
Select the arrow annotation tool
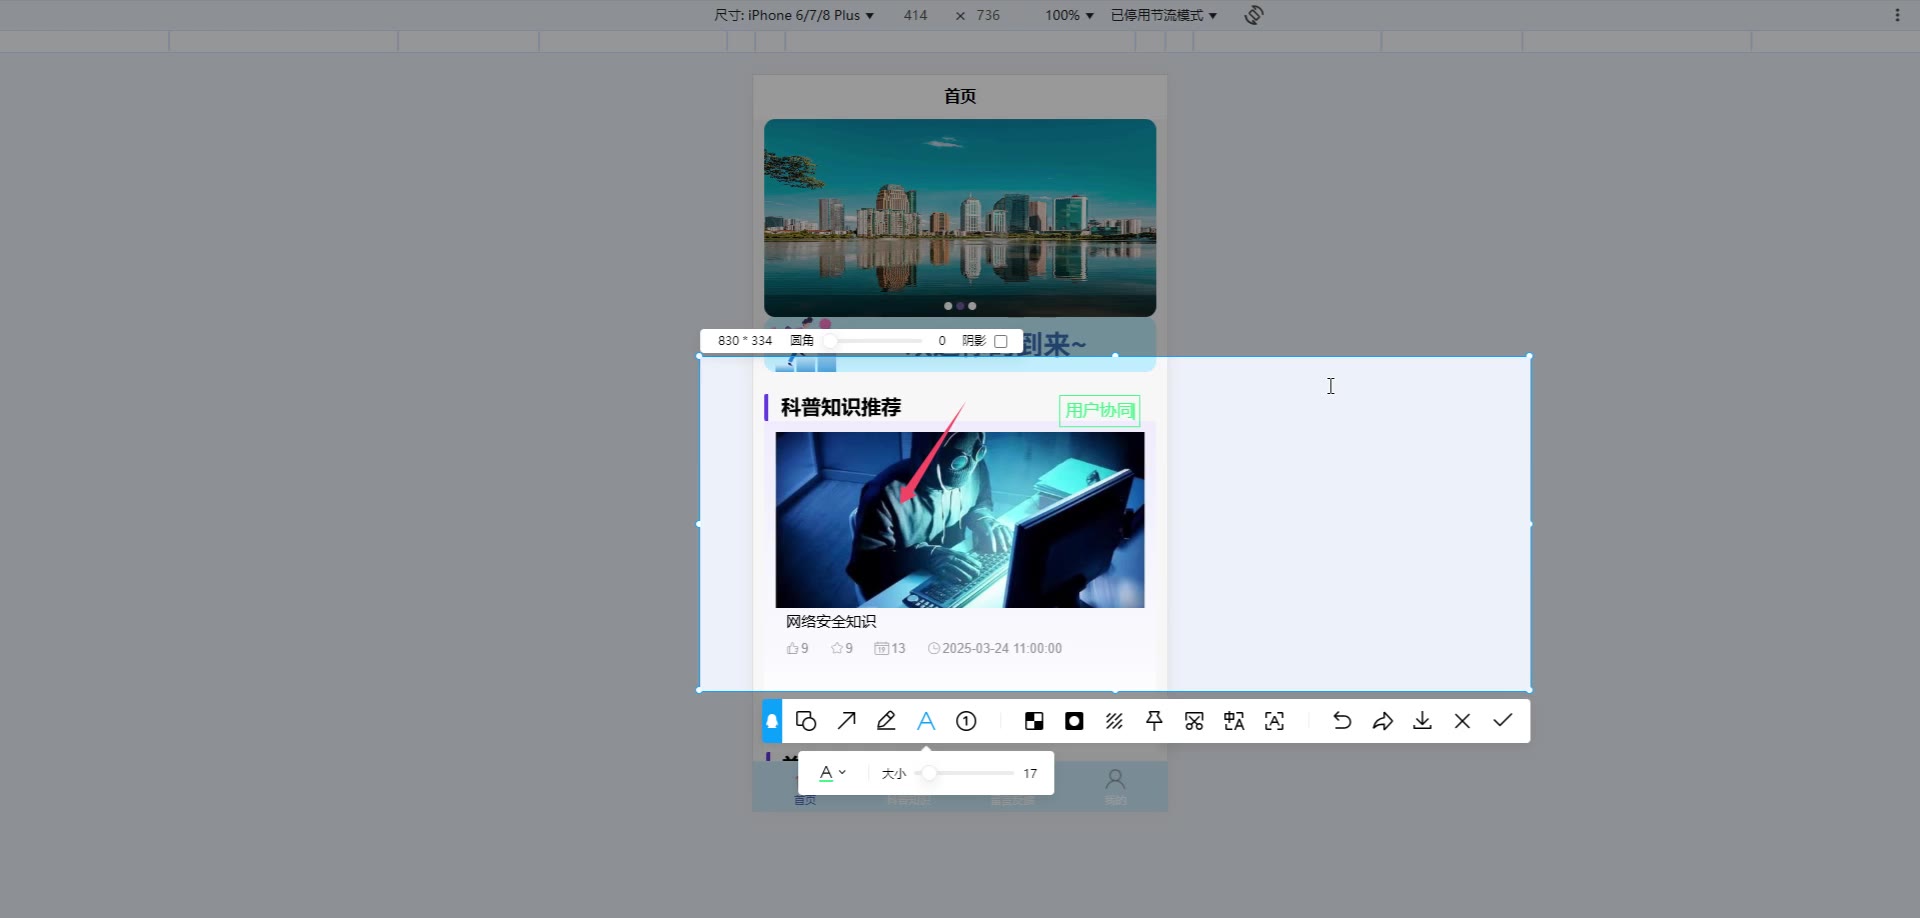pyautogui.click(x=847, y=721)
